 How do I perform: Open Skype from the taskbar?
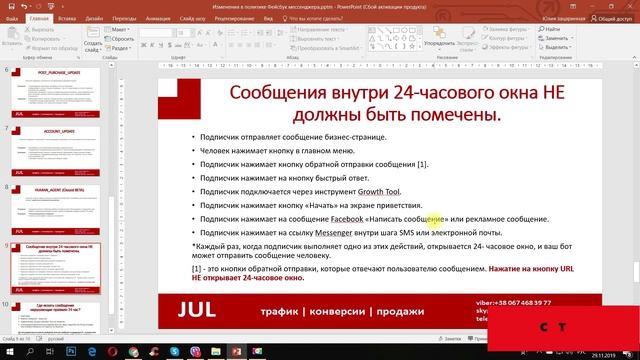pyautogui.click(x=175, y=351)
